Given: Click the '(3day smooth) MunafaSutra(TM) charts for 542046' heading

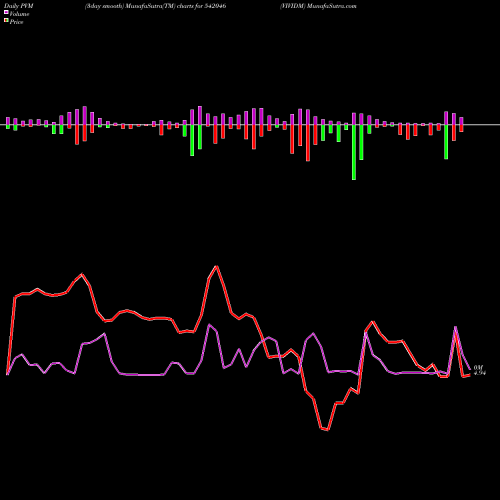Looking at the screenshot, I should tap(155, 6).
